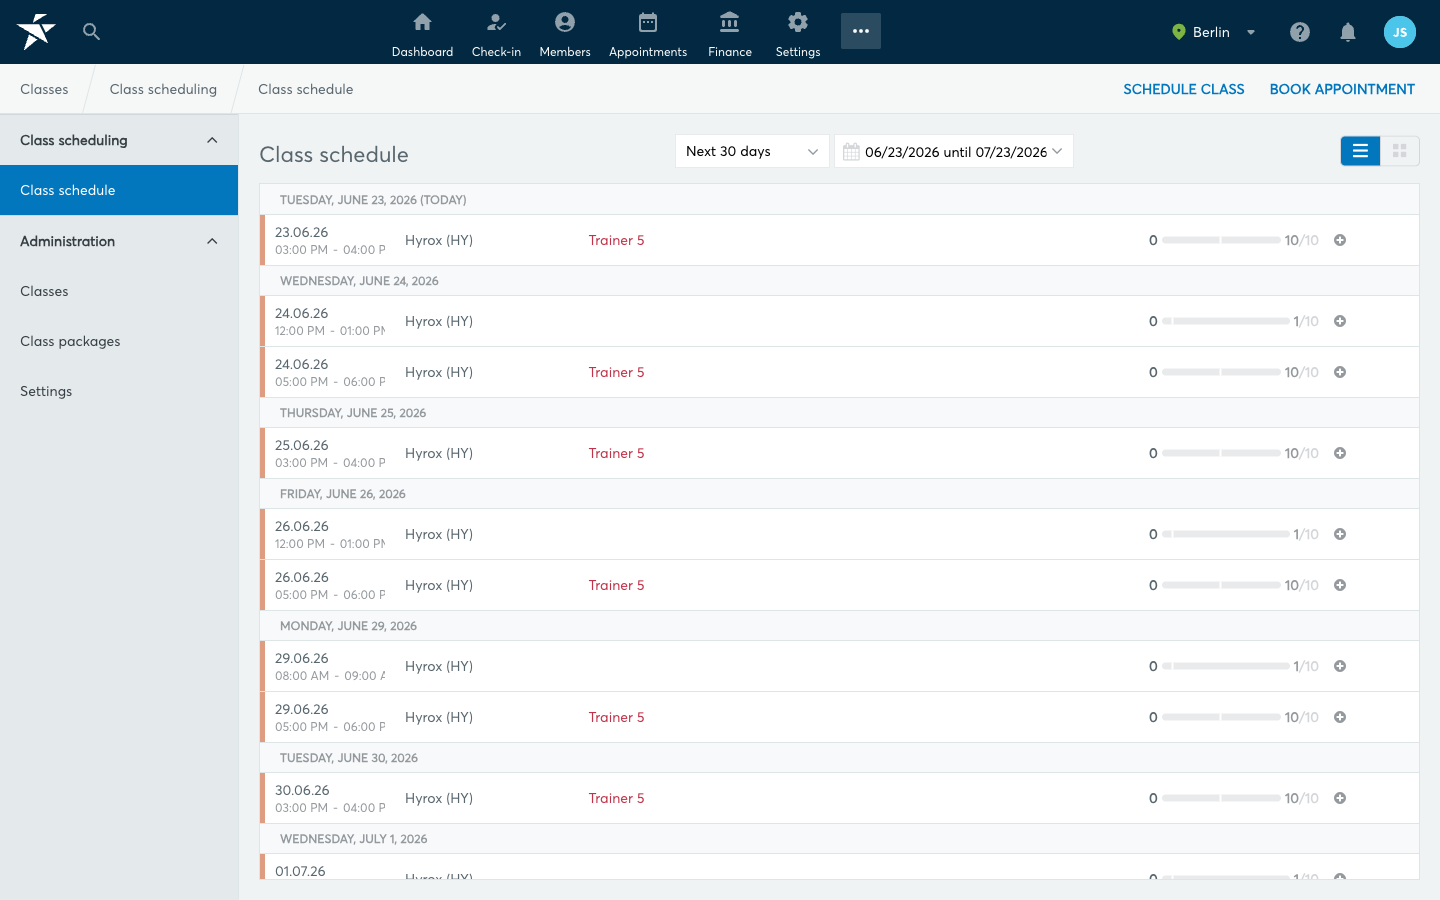This screenshot has width=1440, height=900.
Task: Add booking to 25.06.26 03:00 PM class
Action: 1340,453
